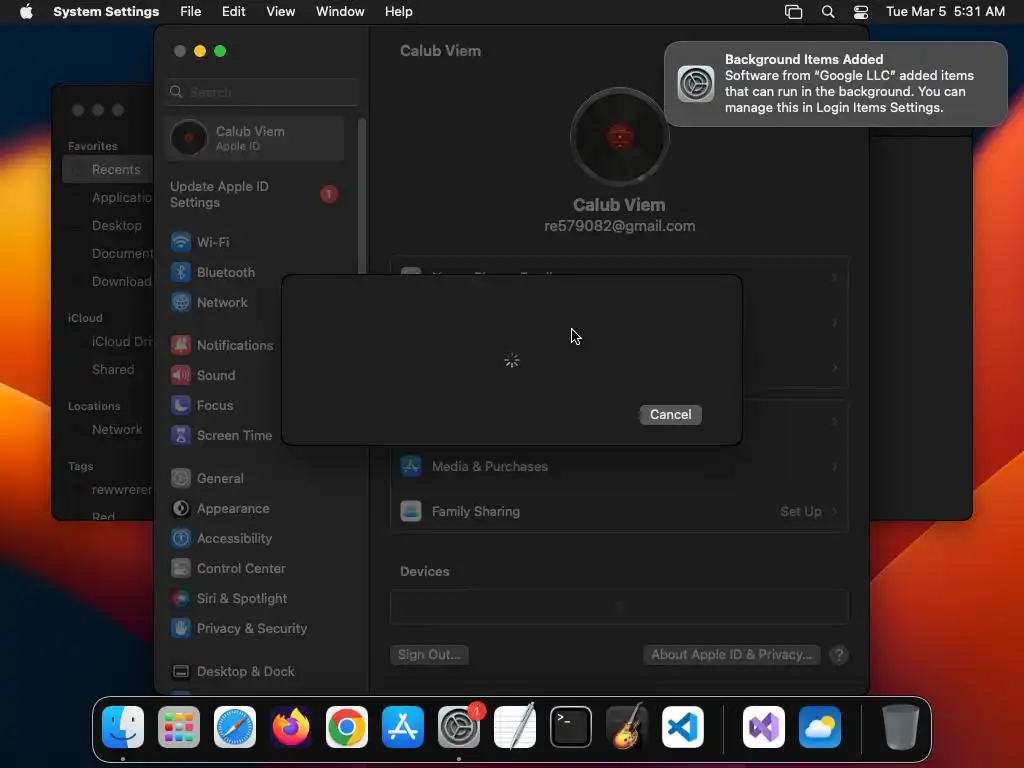This screenshot has width=1024, height=768.
Task: Open Accessibility icon in sidebar
Action: [x=181, y=538]
